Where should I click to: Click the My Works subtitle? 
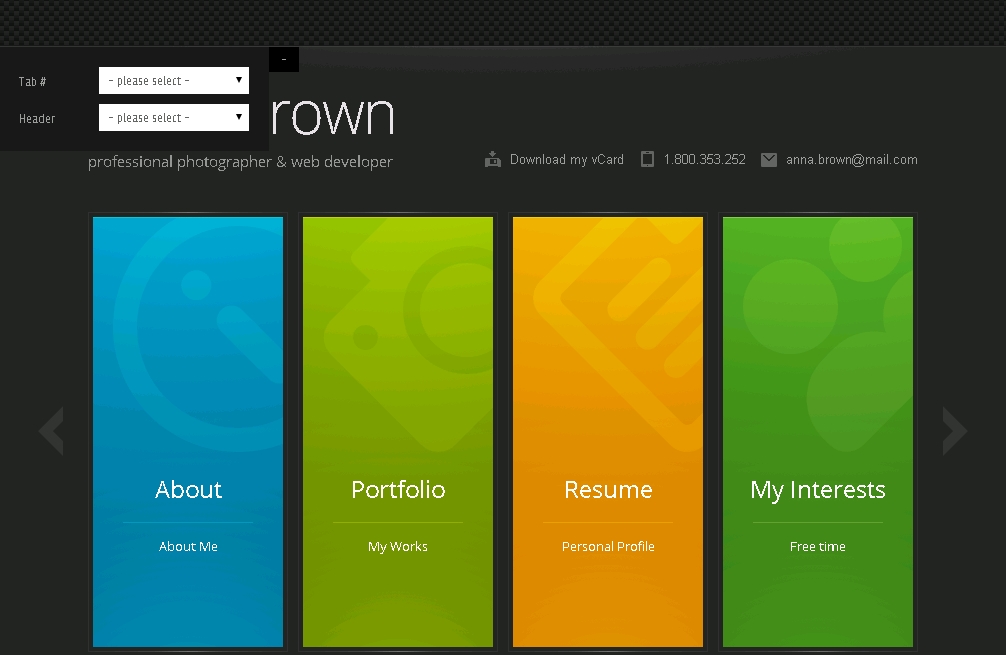[397, 547]
